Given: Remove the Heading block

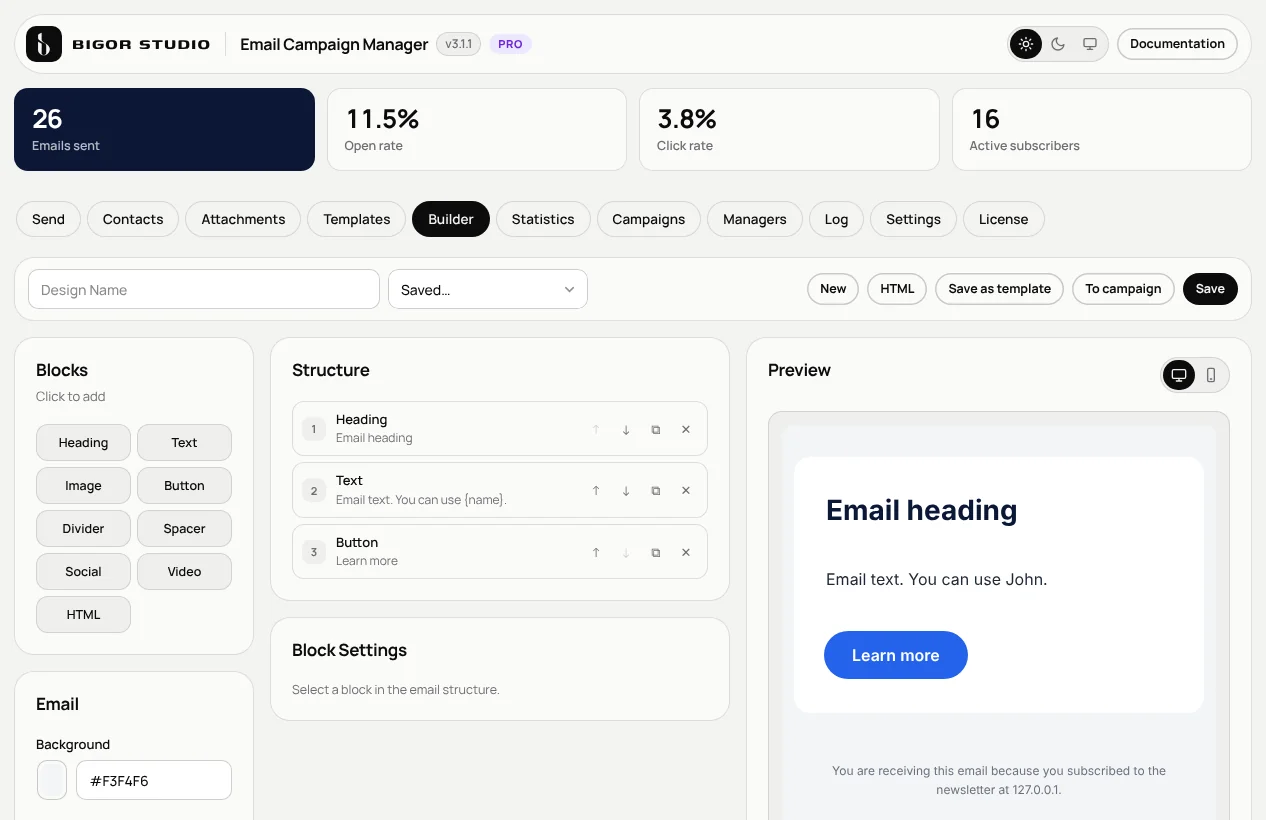Looking at the screenshot, I should 686,429.
